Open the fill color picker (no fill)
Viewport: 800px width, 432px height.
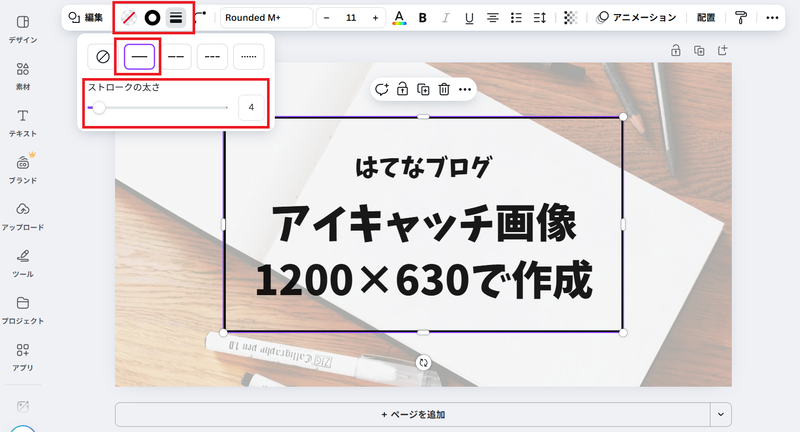pos(129,18)
